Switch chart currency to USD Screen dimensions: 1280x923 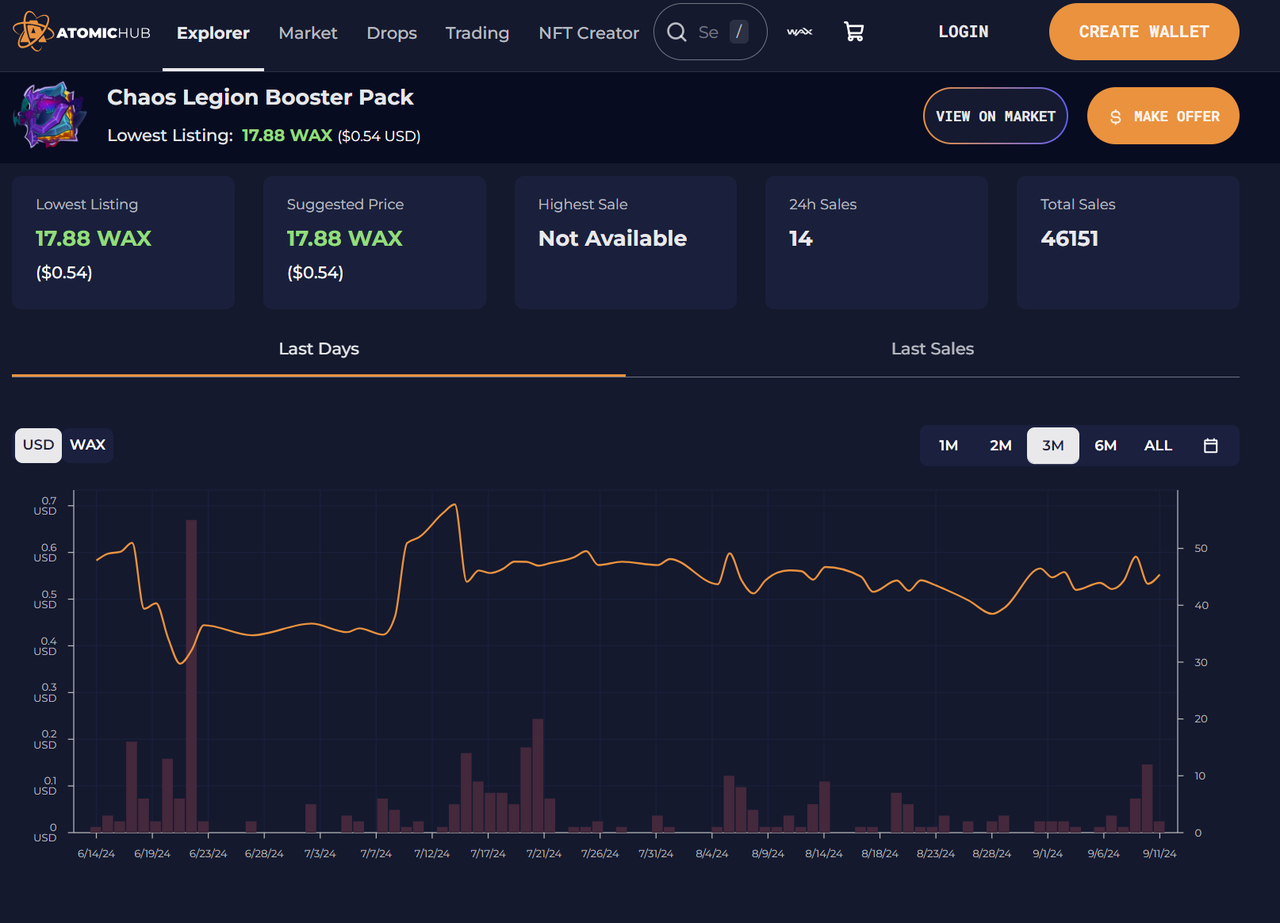tap(38, 445)
